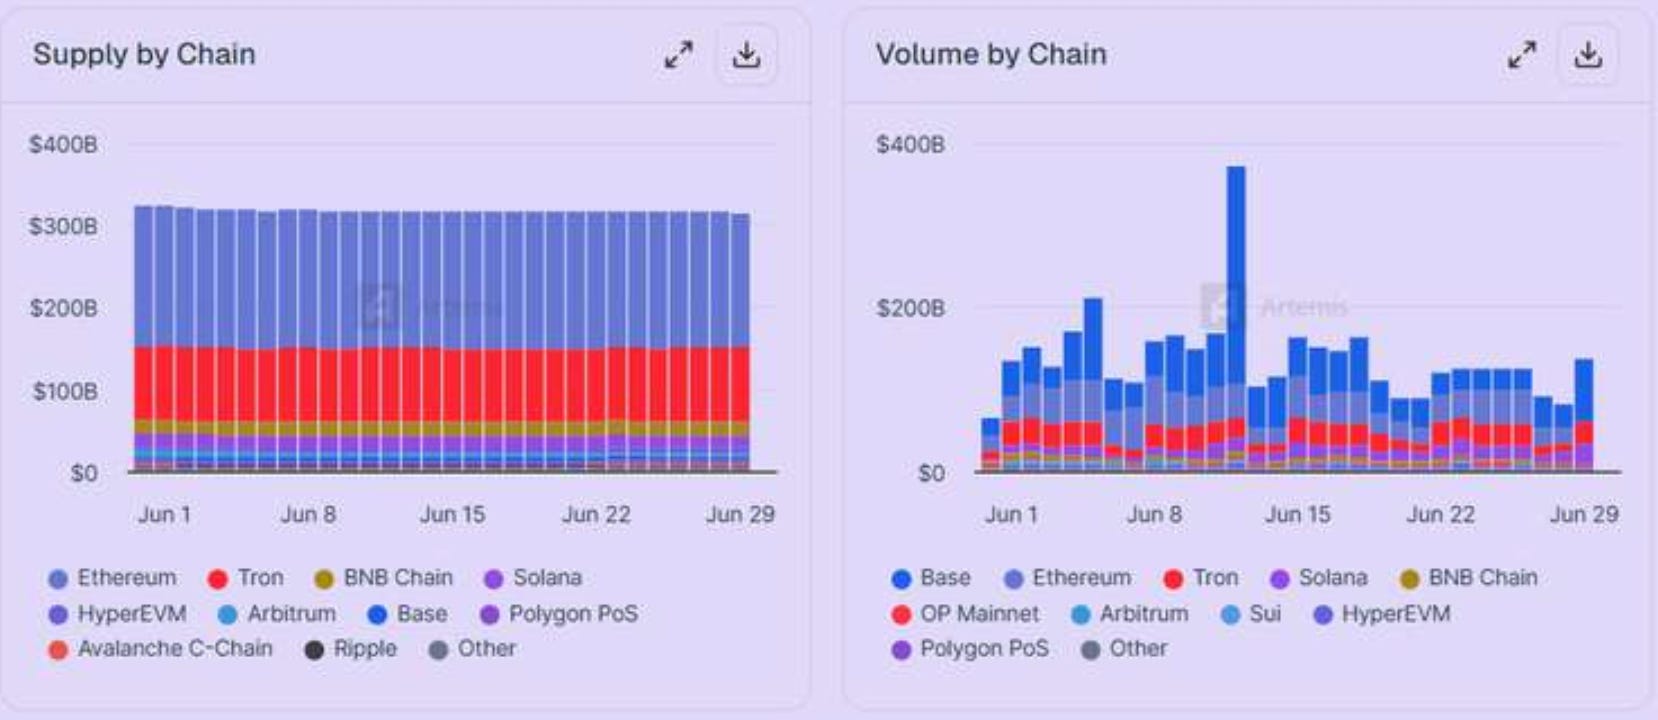
Task: Hide Tron in the Volume by Chain legend
Action: tap(1201, 578)
